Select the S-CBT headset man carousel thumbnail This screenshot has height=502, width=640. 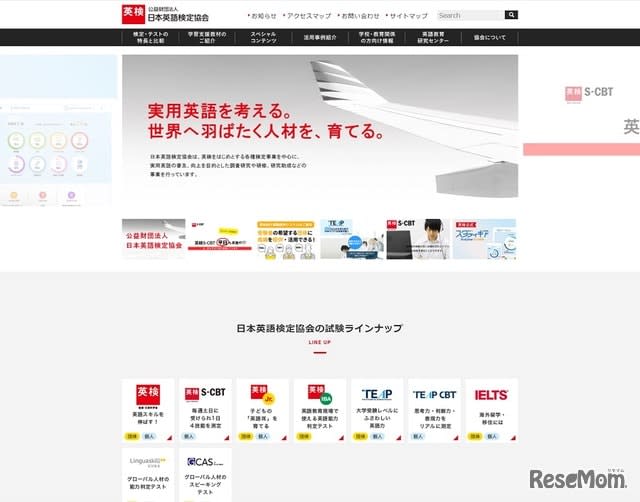point(418,239)
